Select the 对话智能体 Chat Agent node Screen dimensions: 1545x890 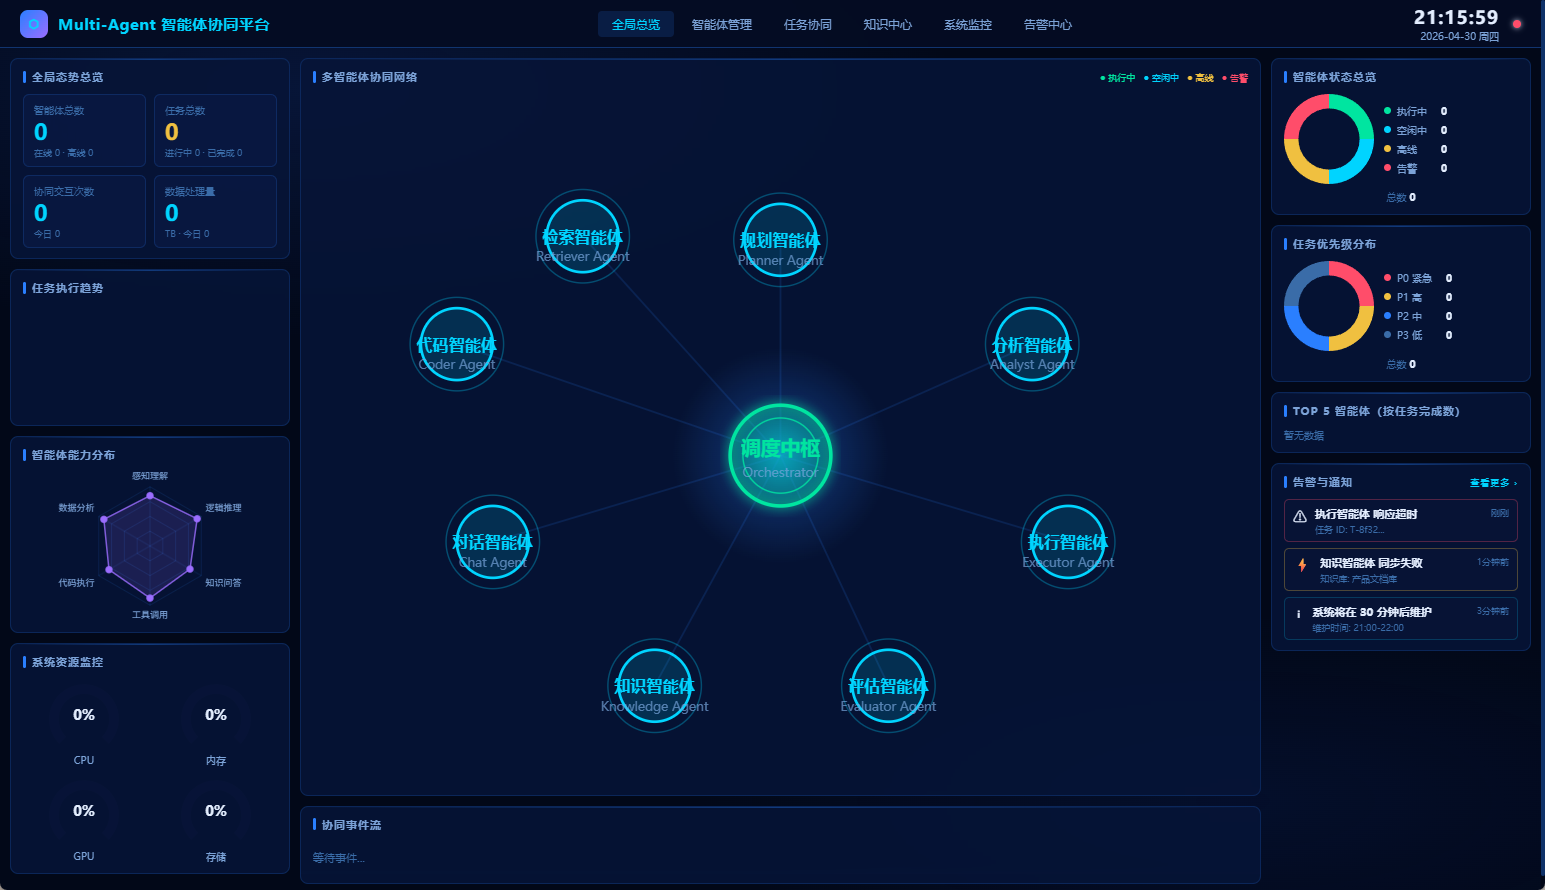pyautogui.click(x=492, y=542)
